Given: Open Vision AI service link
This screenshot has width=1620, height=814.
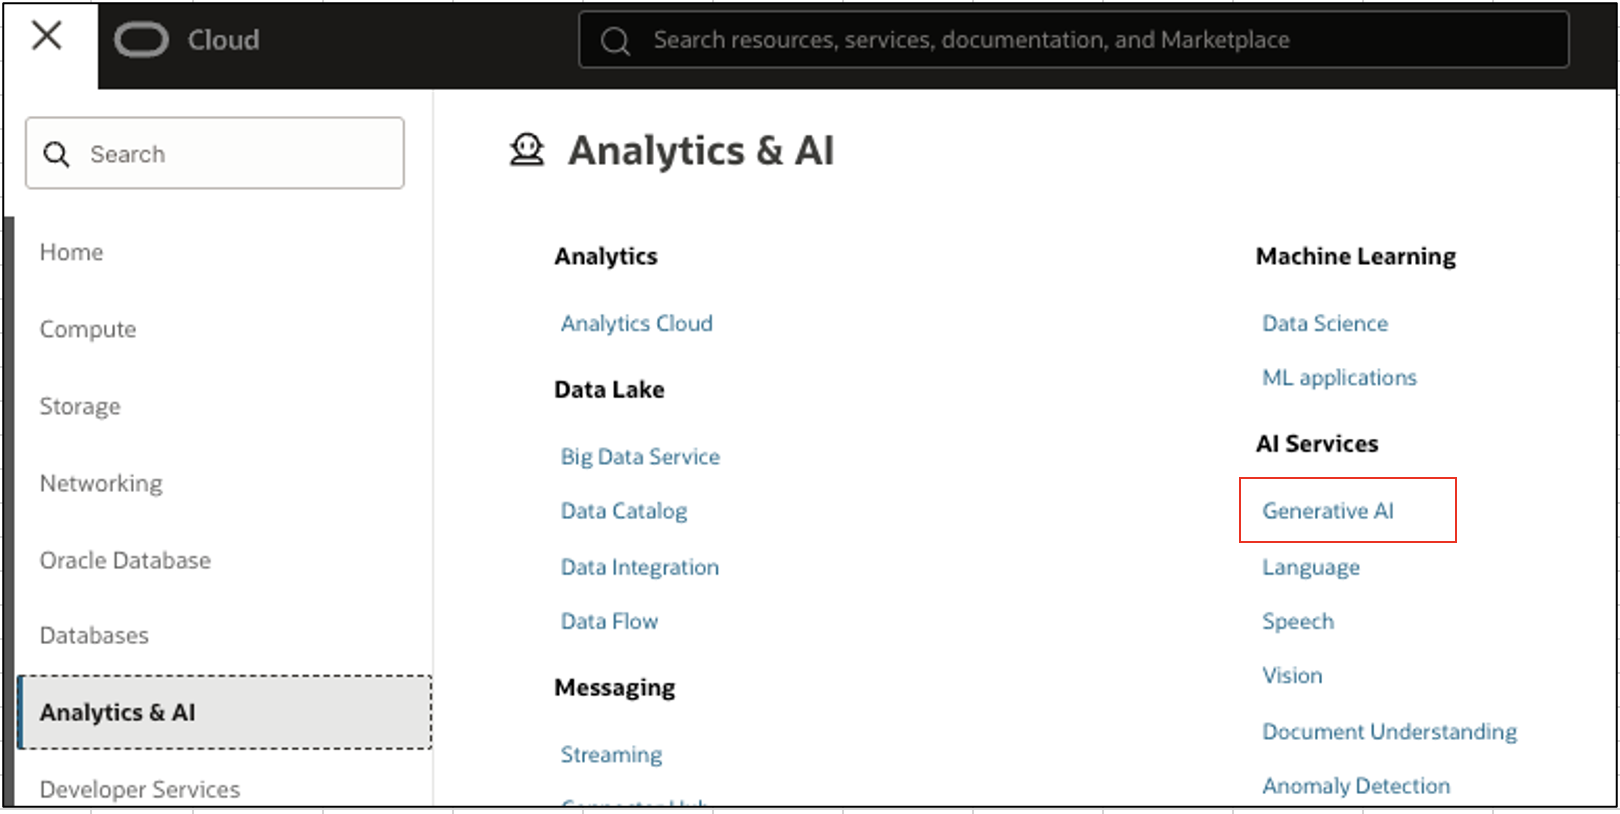Looking at the screenshot, I should 1292,675.
